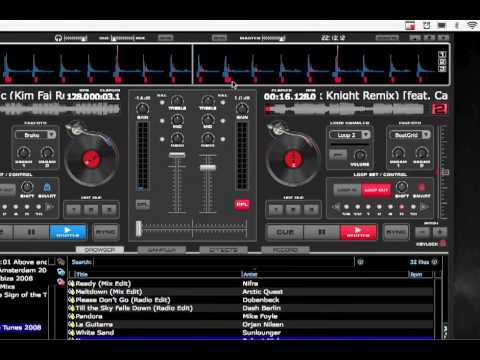Image resolution: width=480 pixels, height=360 pixels.
Task: Click the first BeatGrid effect parameter knob
Action: (x=398, y=153)
